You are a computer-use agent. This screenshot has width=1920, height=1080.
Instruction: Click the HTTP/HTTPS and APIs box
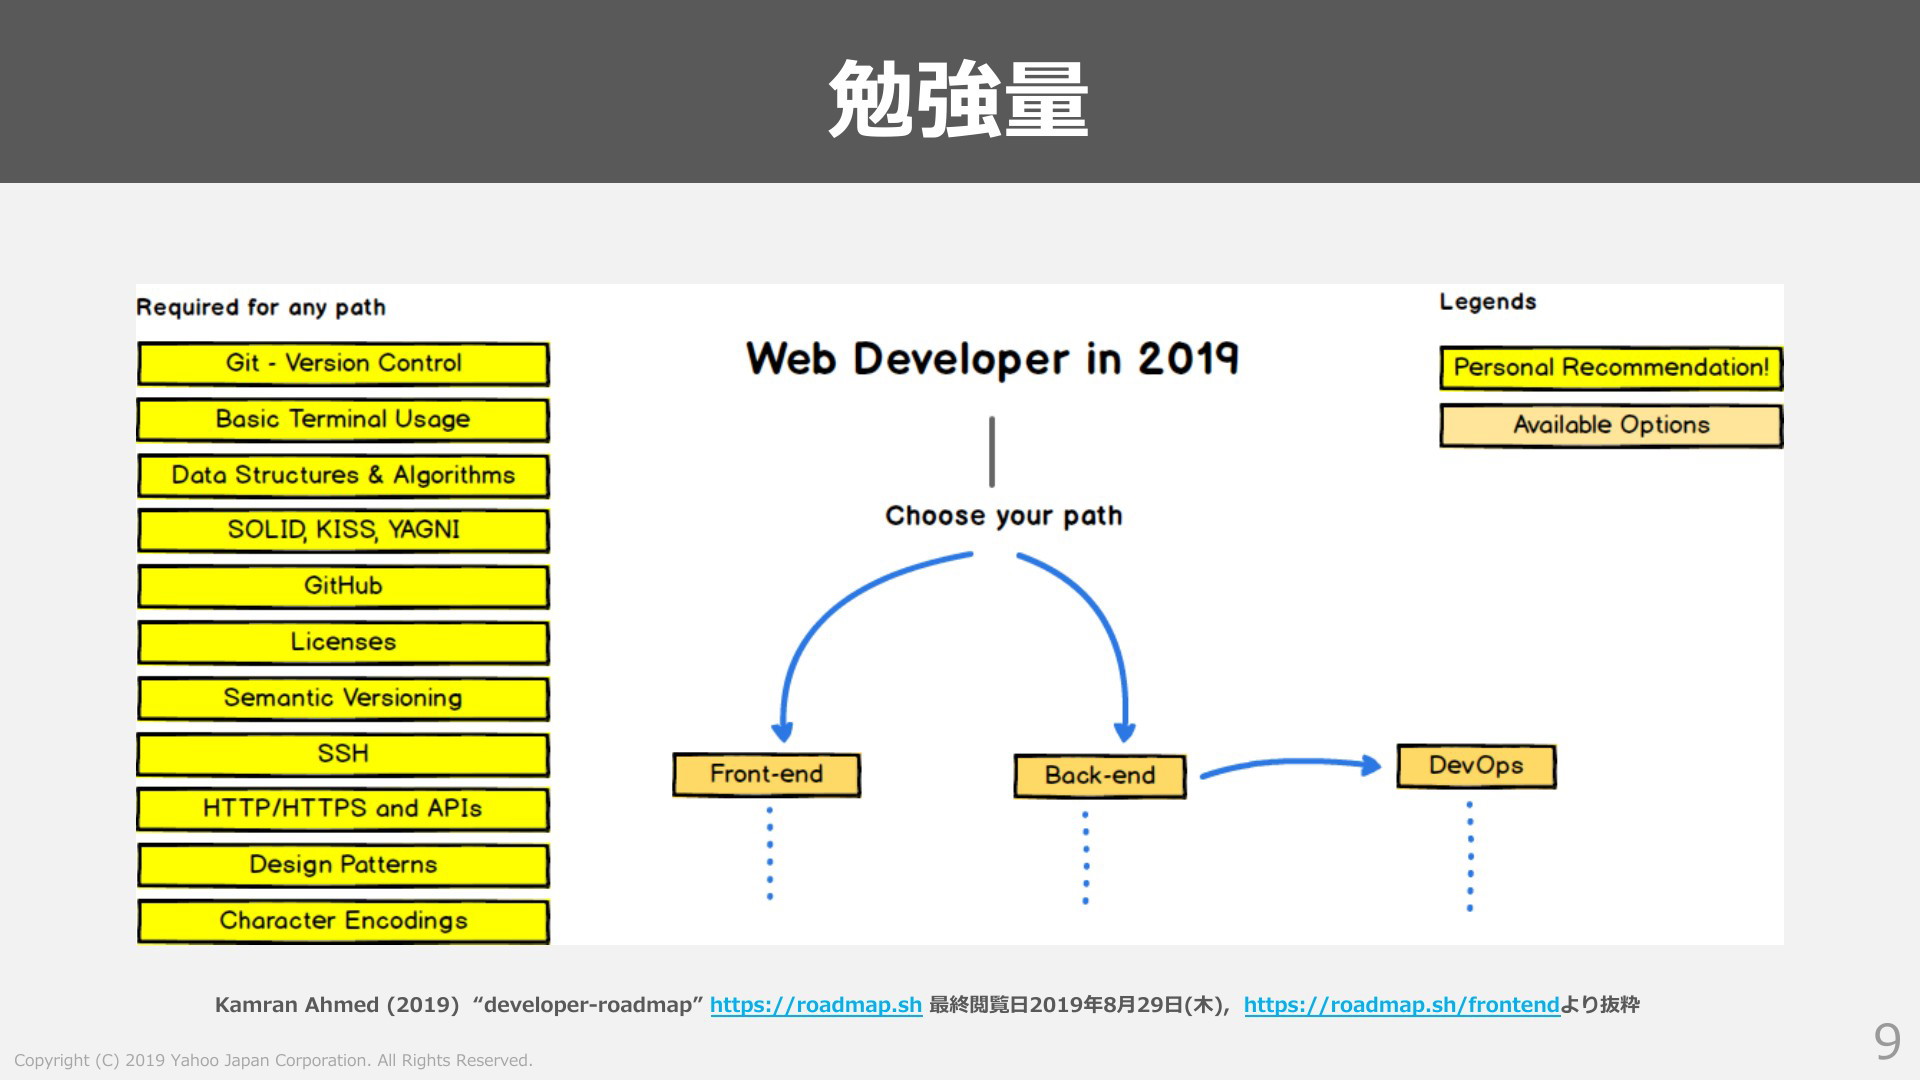[343, 810]
